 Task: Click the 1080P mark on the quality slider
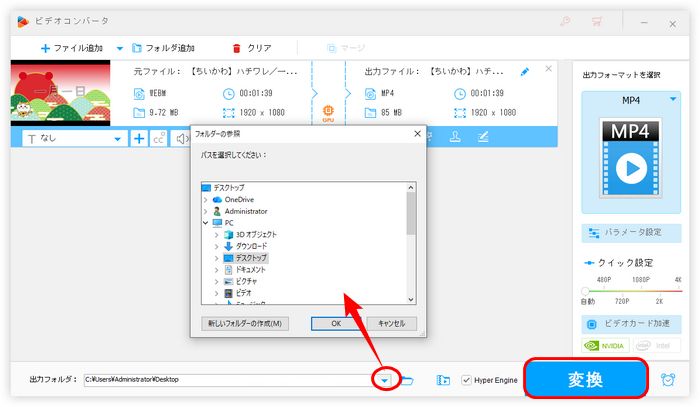point(641,280)
